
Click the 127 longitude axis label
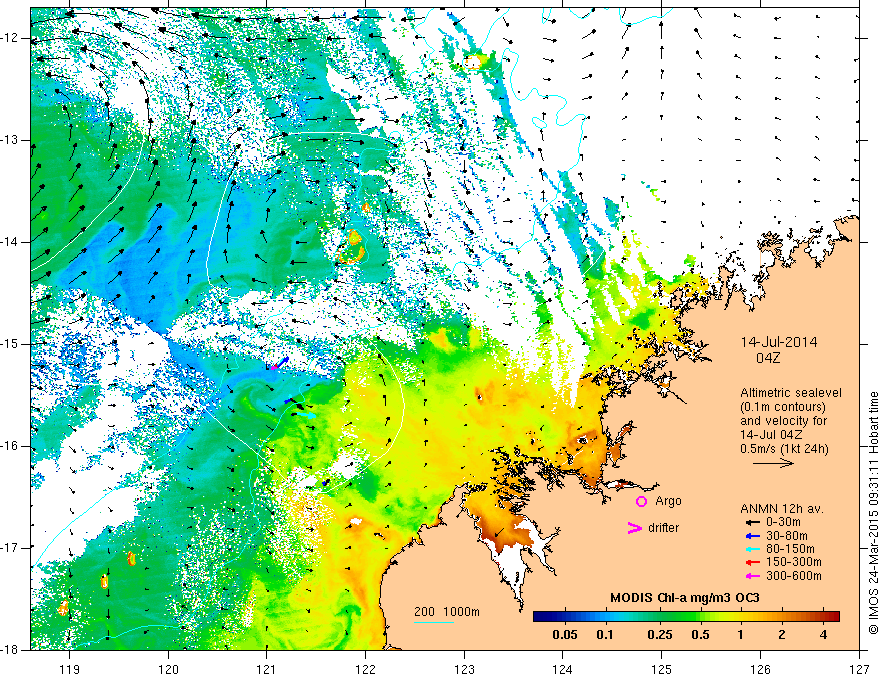point(859,669)
